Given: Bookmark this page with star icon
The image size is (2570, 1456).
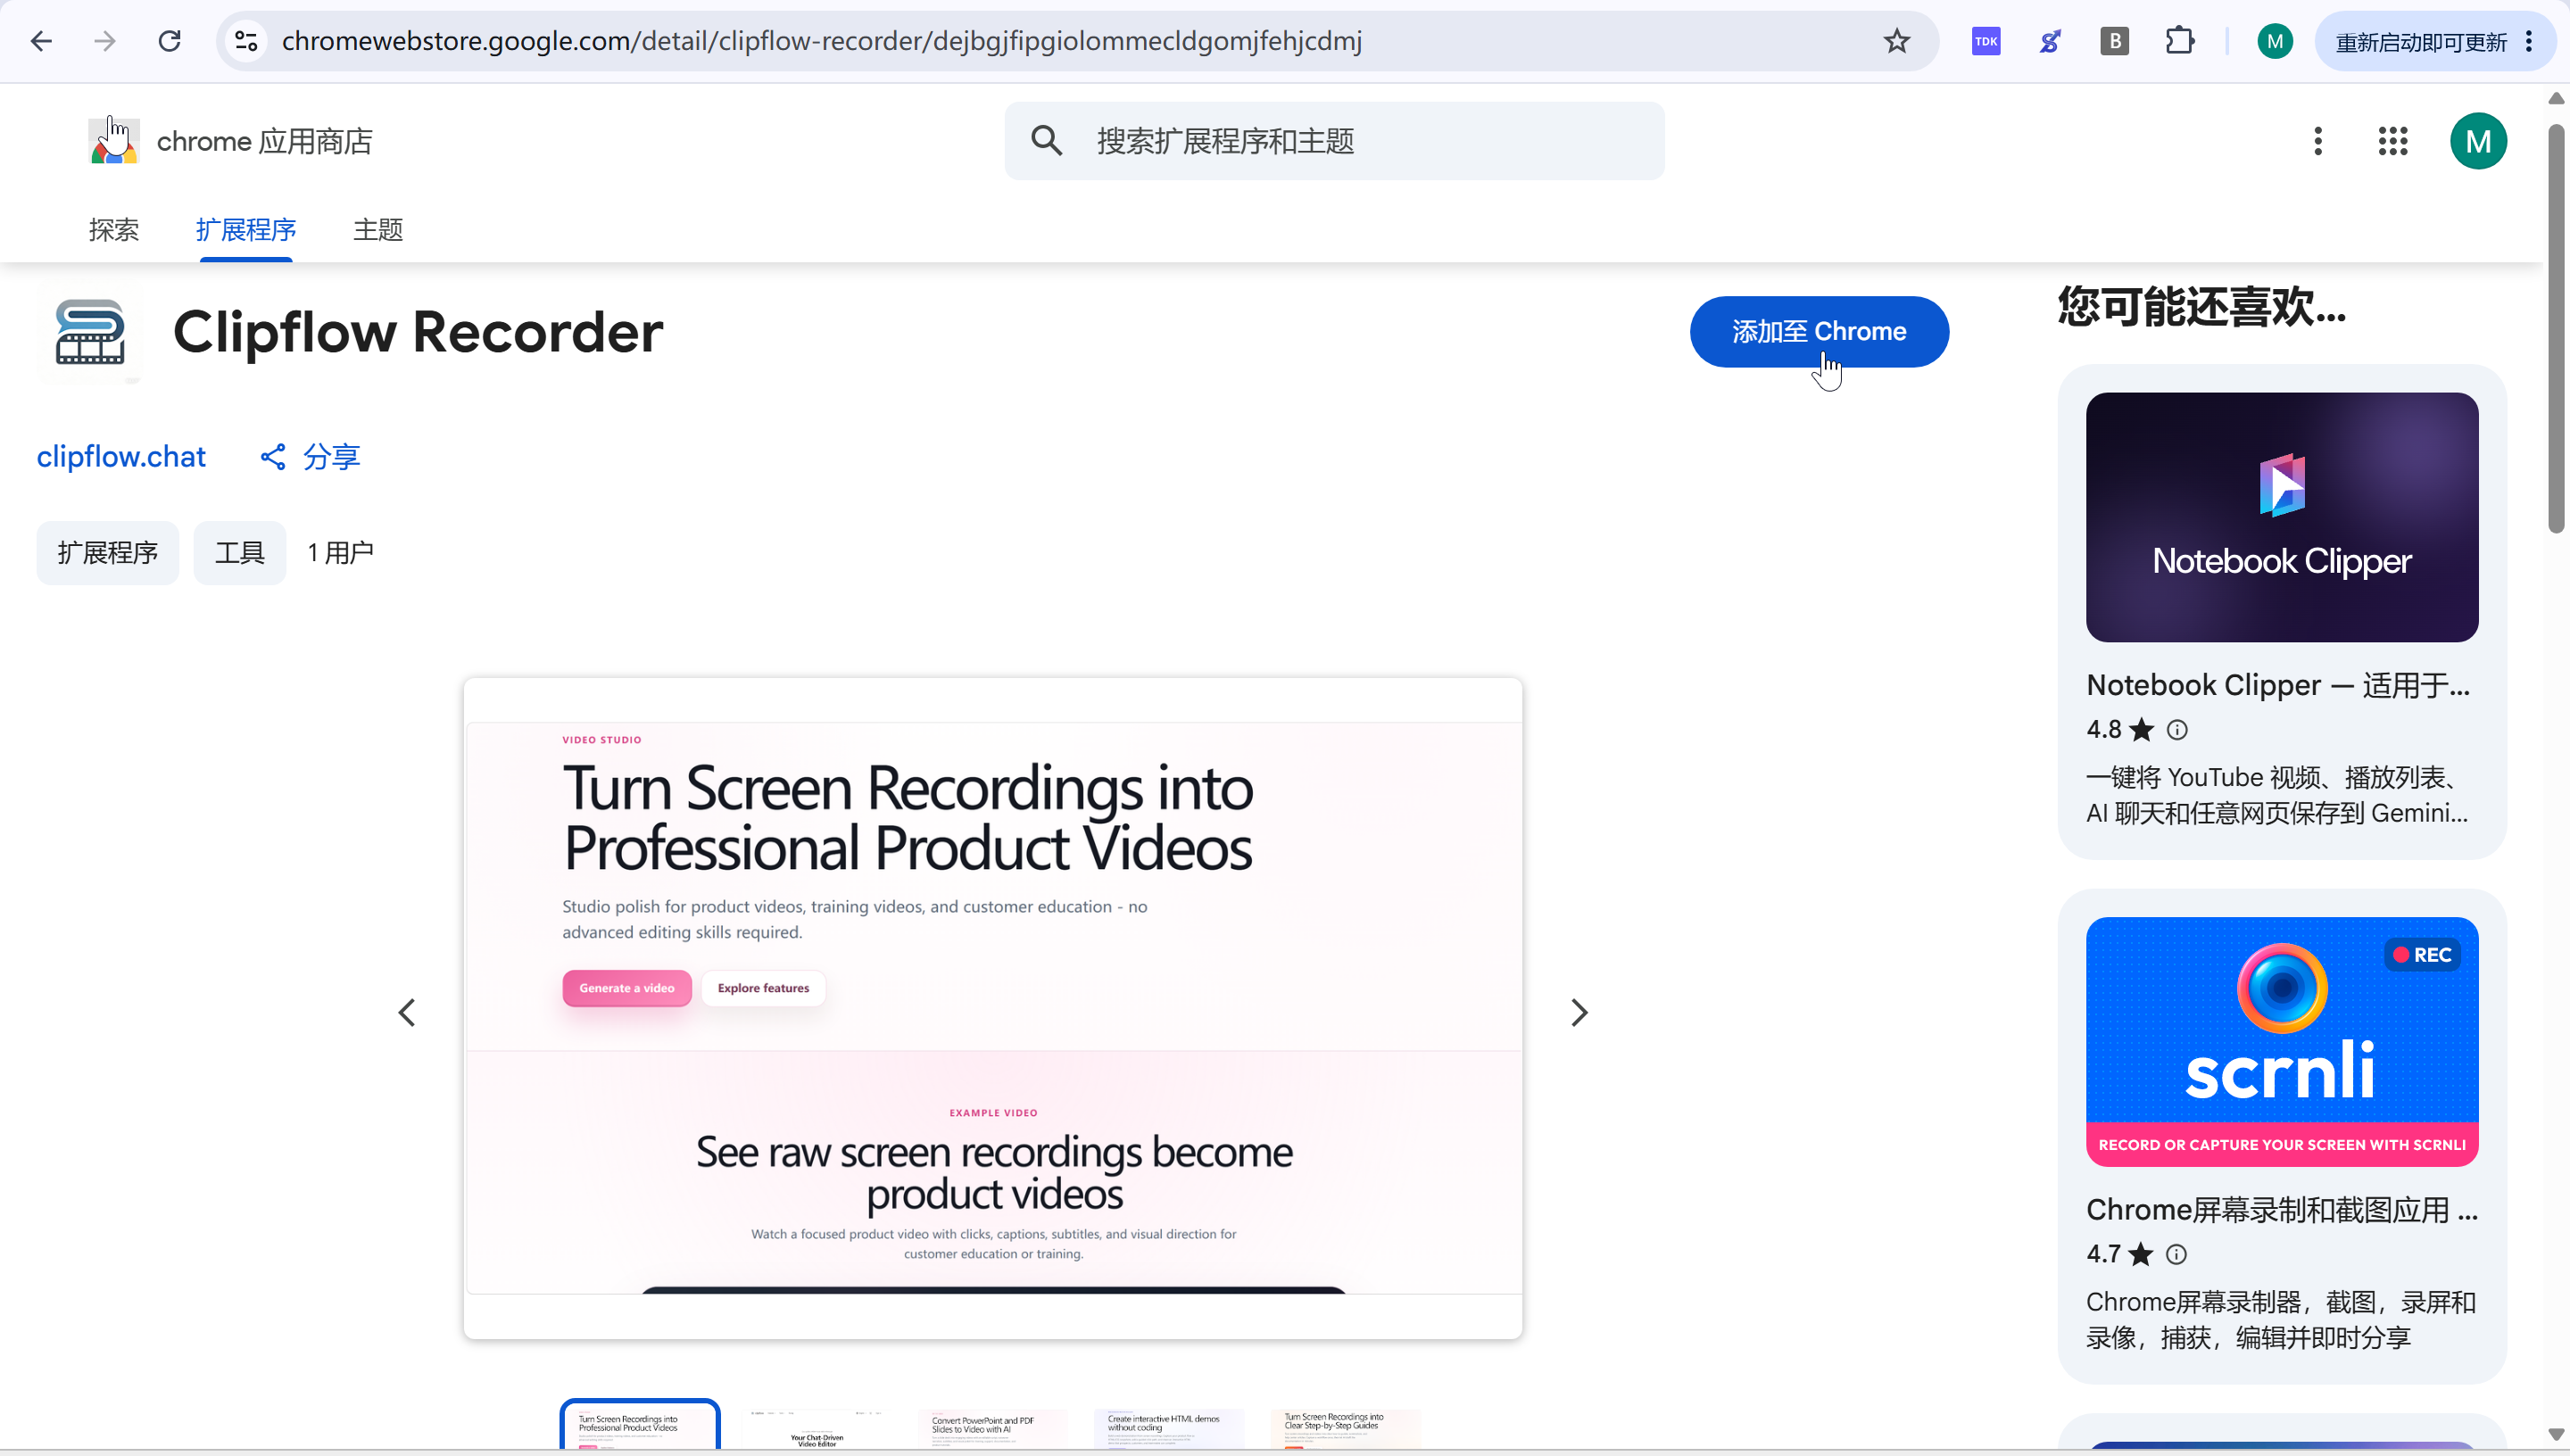Looking at the screenshot, I should (1896, 41).
